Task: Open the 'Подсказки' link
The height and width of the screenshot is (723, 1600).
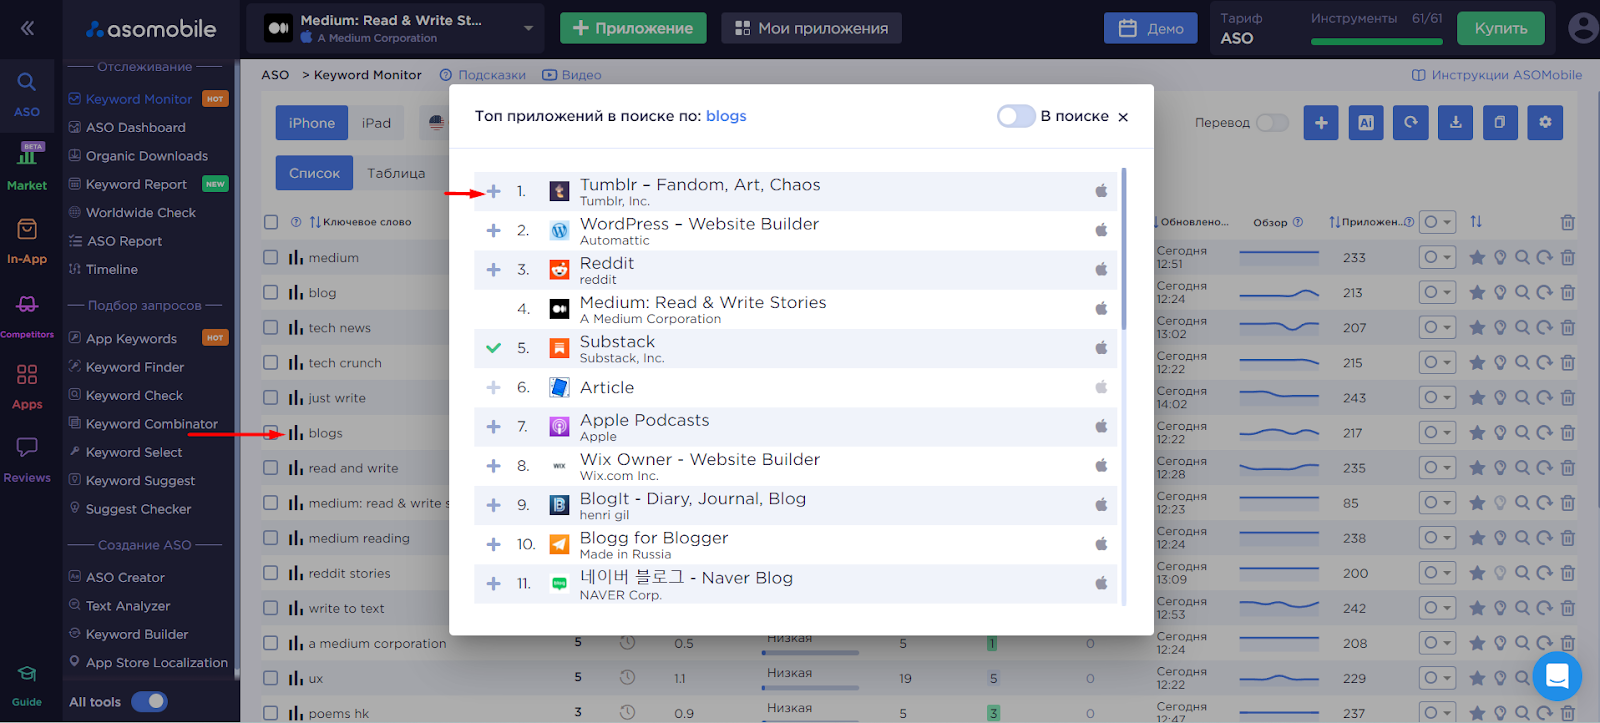Action: (483, 75)
